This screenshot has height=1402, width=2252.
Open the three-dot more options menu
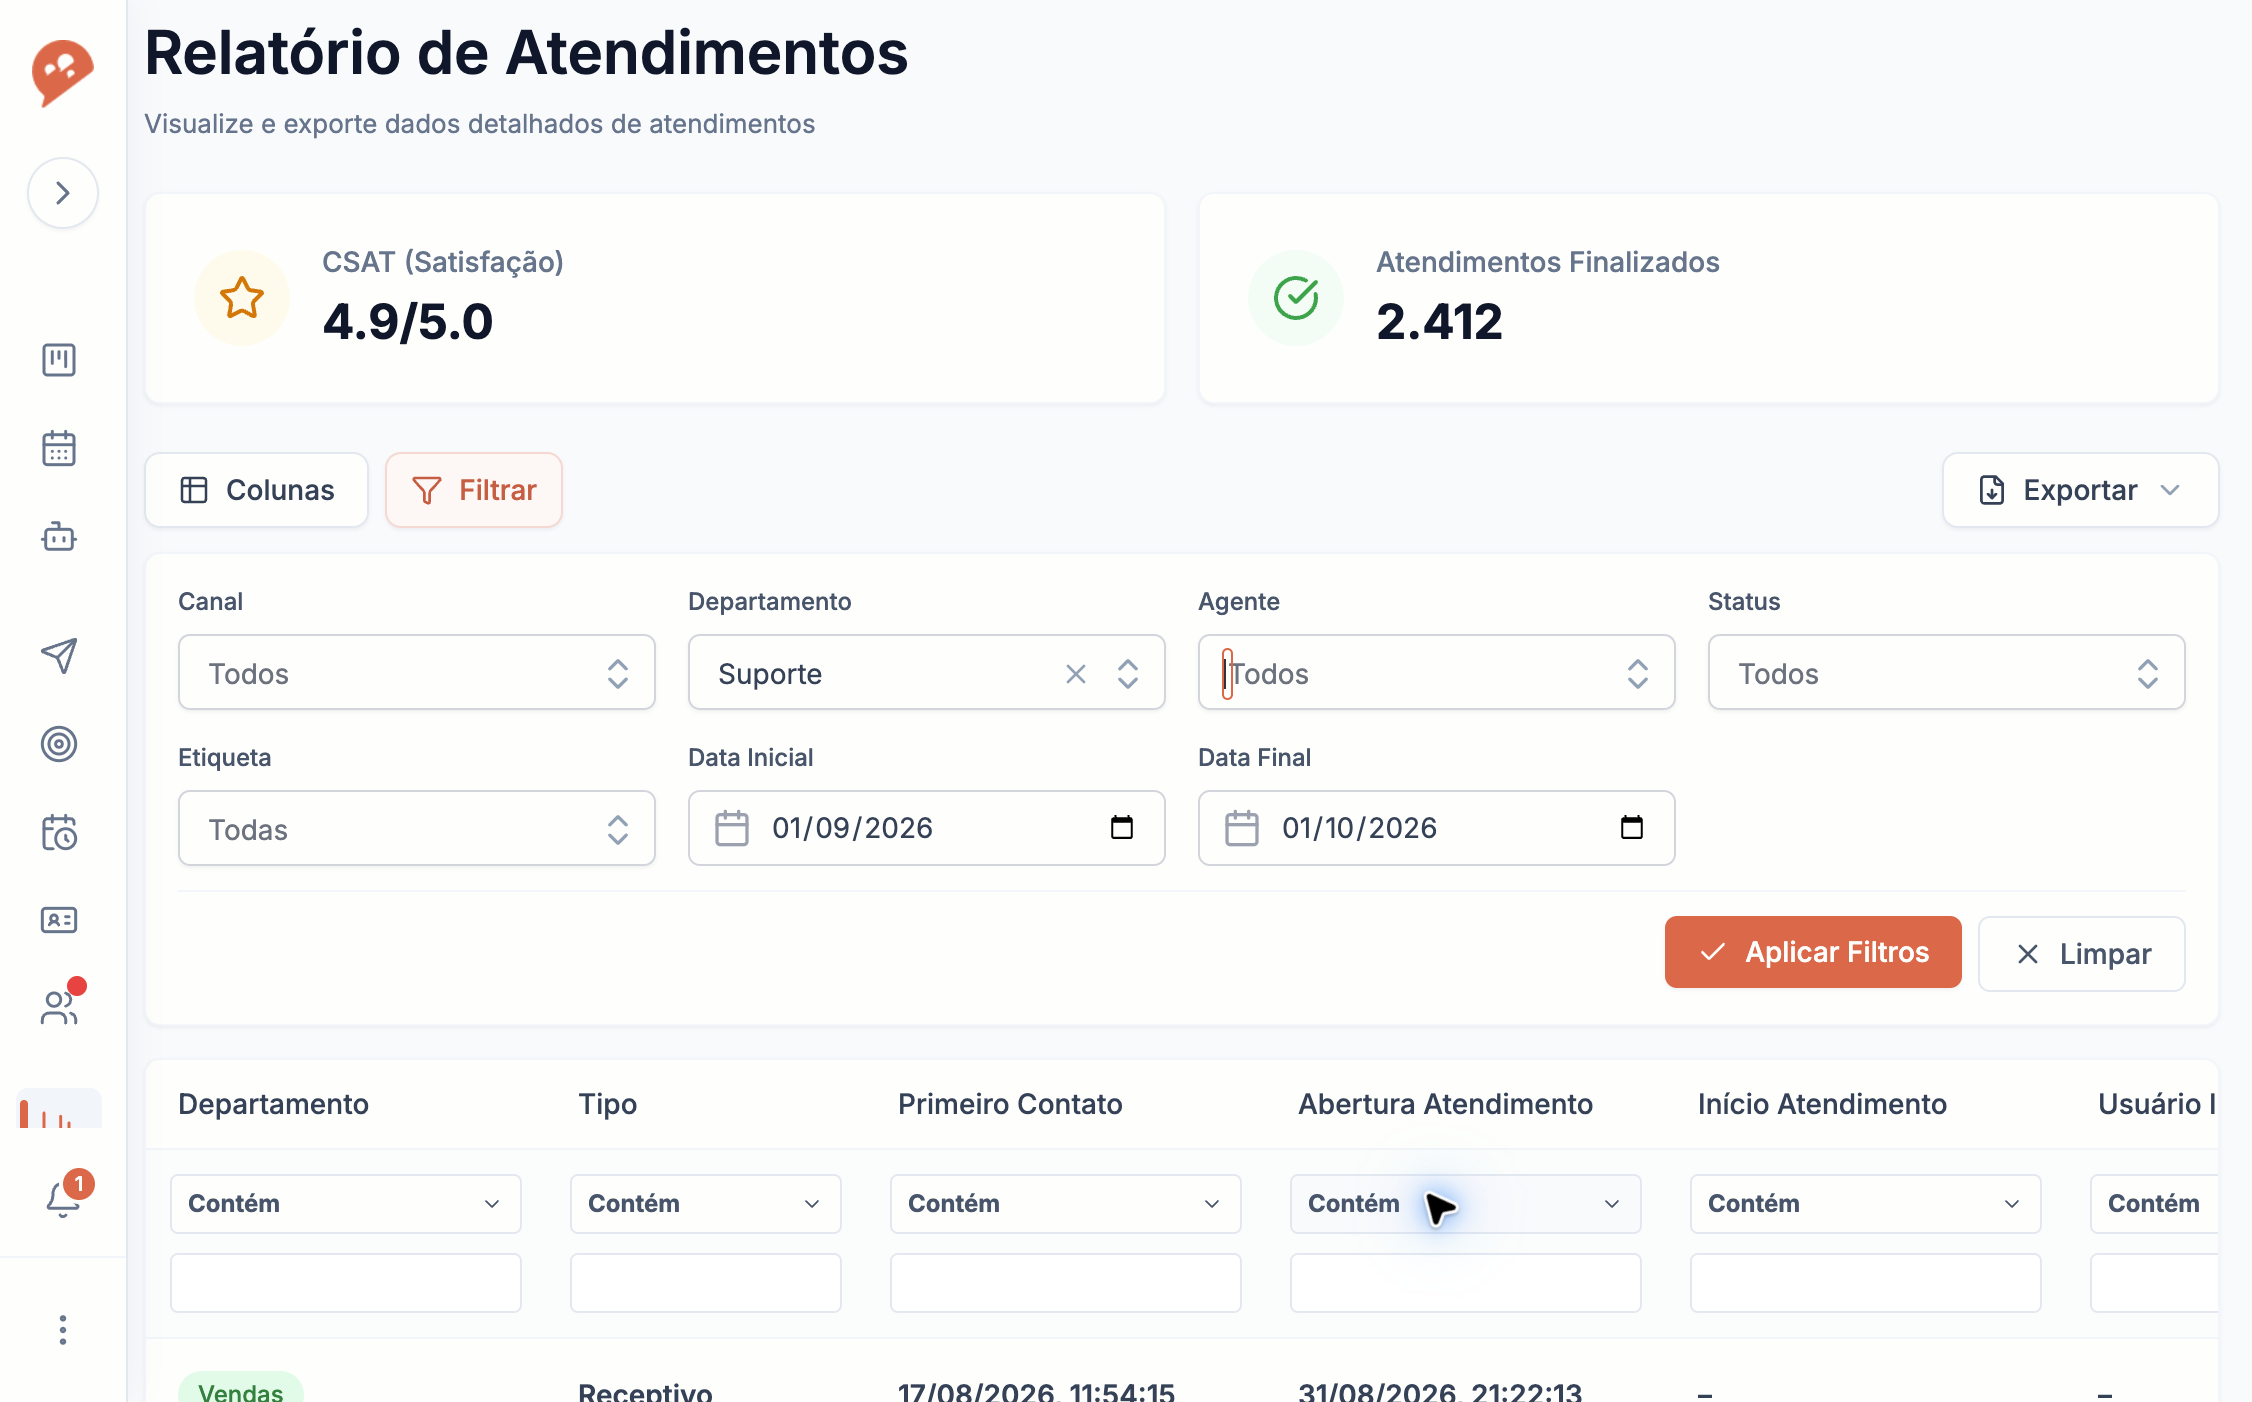63,1330
